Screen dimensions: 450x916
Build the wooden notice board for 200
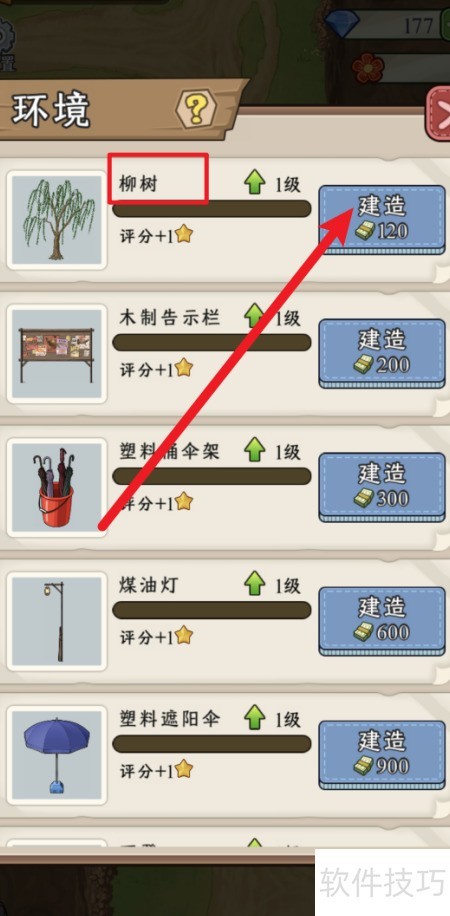pos(382,353)
